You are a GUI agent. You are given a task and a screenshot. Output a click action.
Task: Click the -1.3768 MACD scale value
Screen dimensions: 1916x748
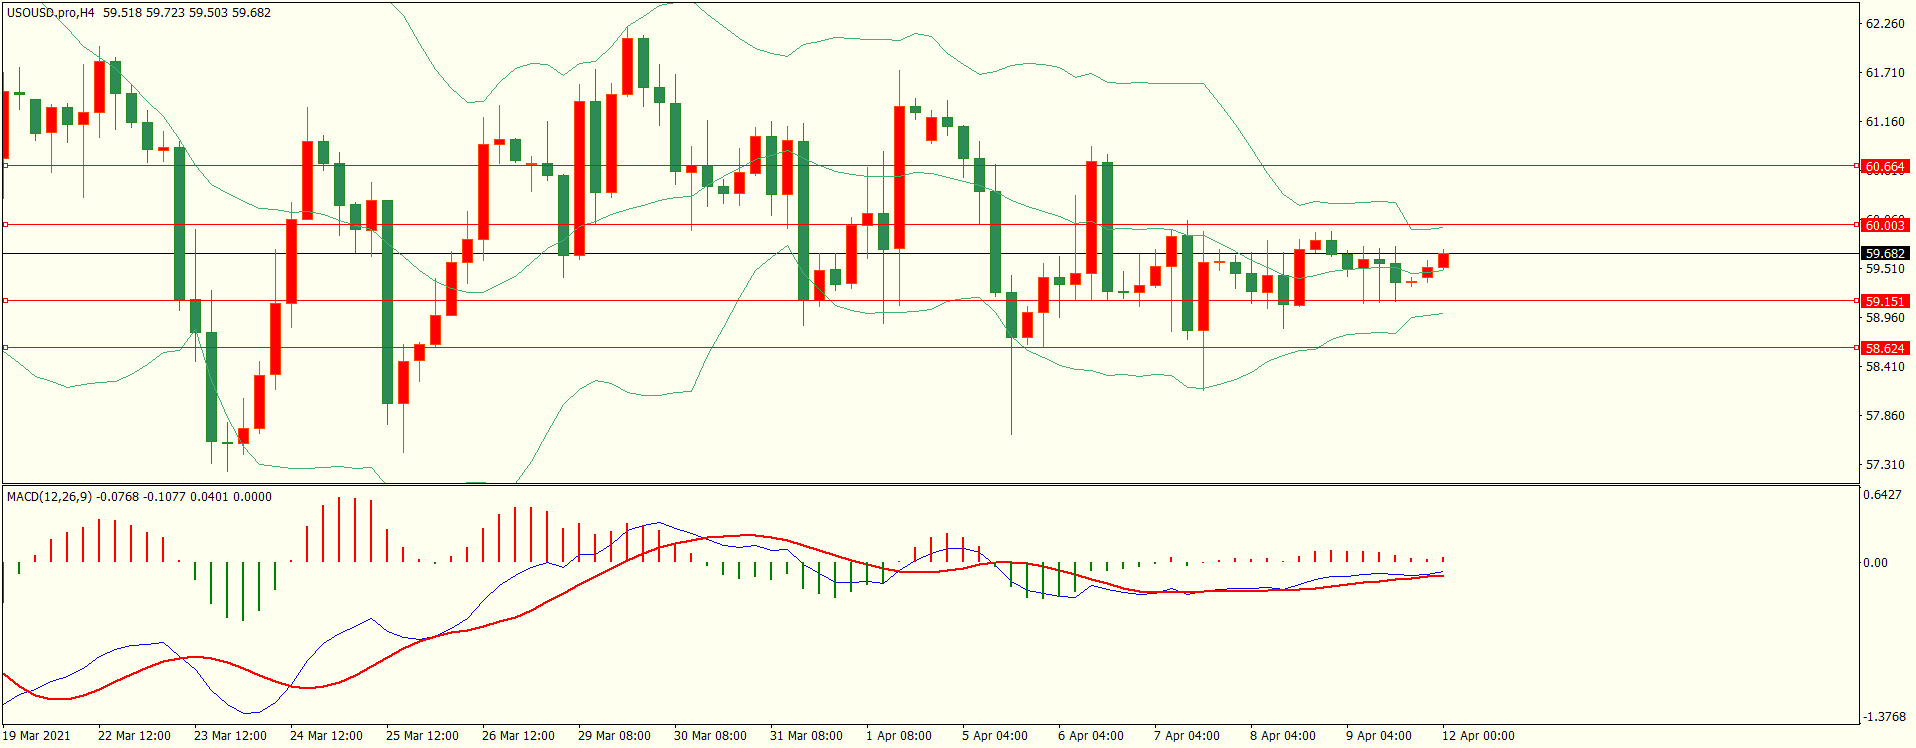1884,717
